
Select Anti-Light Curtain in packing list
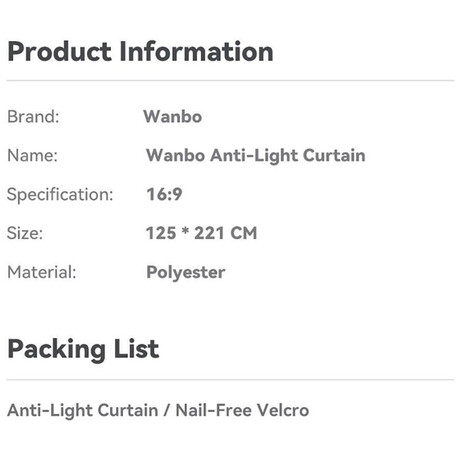(83, 410)
